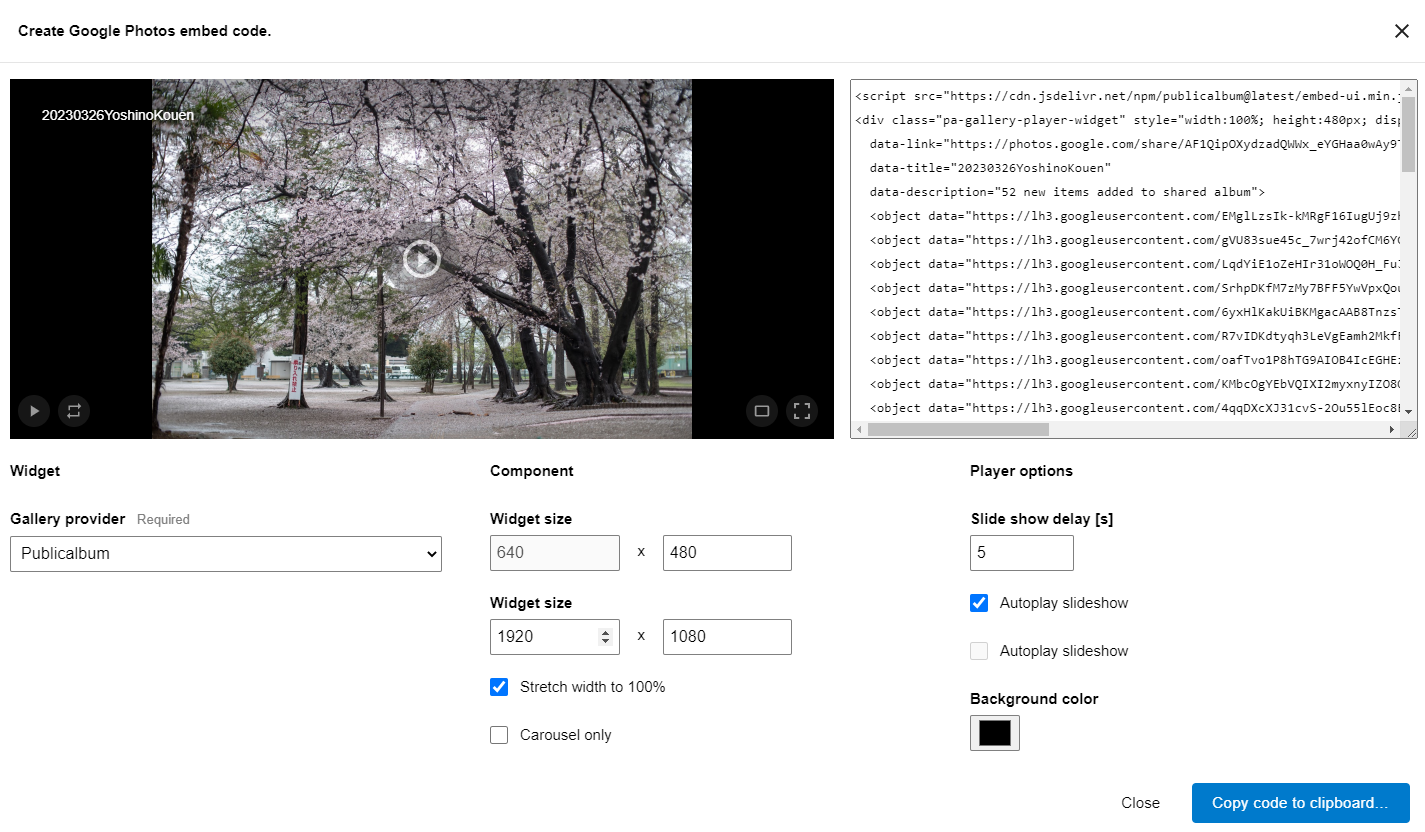The image size is (1425, 832).
Task: Uncheck Stretch width to 100% checkbox
Action: click(x=499, y=687)
